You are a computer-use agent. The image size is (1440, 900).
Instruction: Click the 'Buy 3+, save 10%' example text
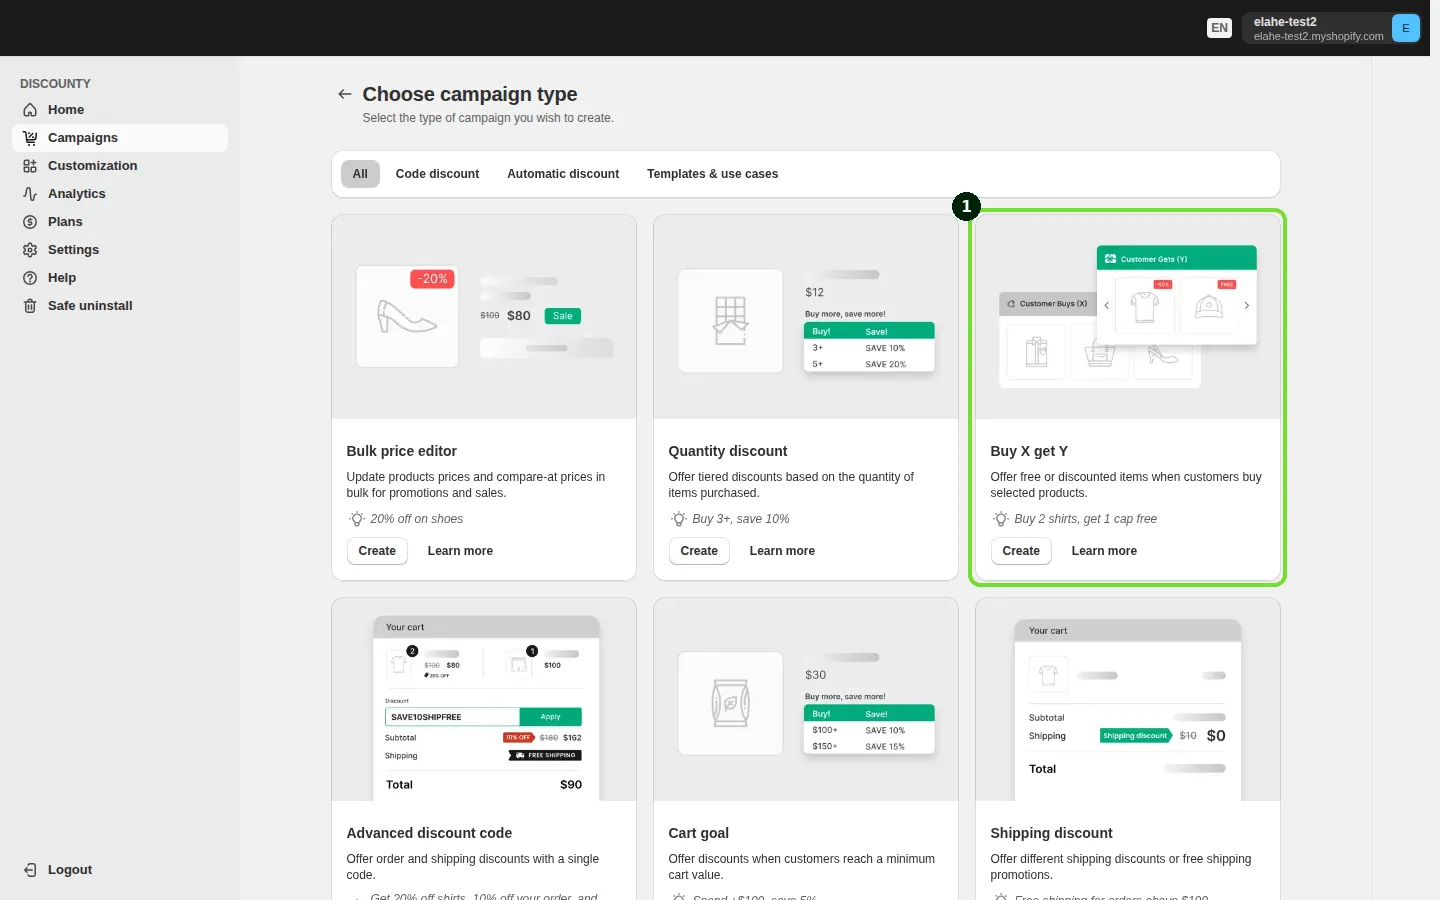pos(741,519)
